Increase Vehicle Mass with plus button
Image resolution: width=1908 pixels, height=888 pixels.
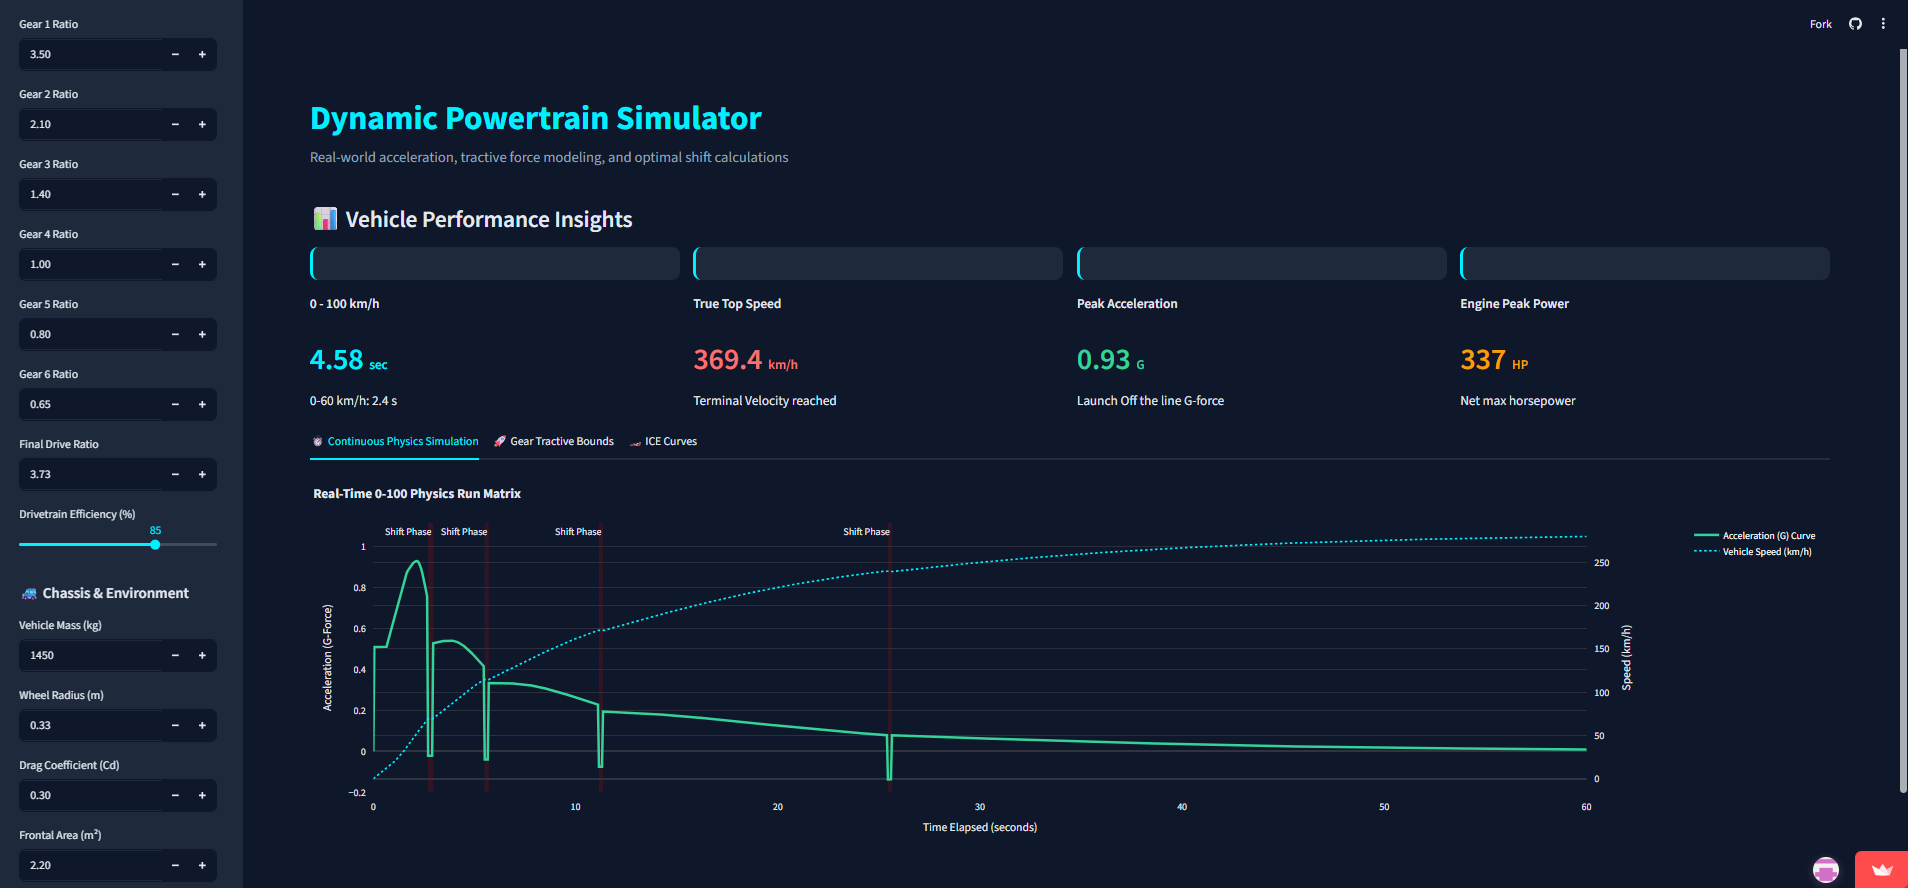(x=202, y=655)
